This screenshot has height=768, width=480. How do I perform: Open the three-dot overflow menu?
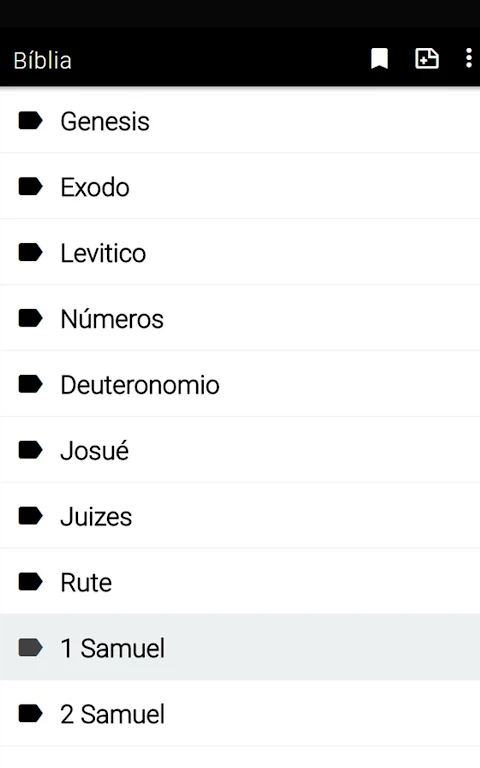tap(468, 58)
